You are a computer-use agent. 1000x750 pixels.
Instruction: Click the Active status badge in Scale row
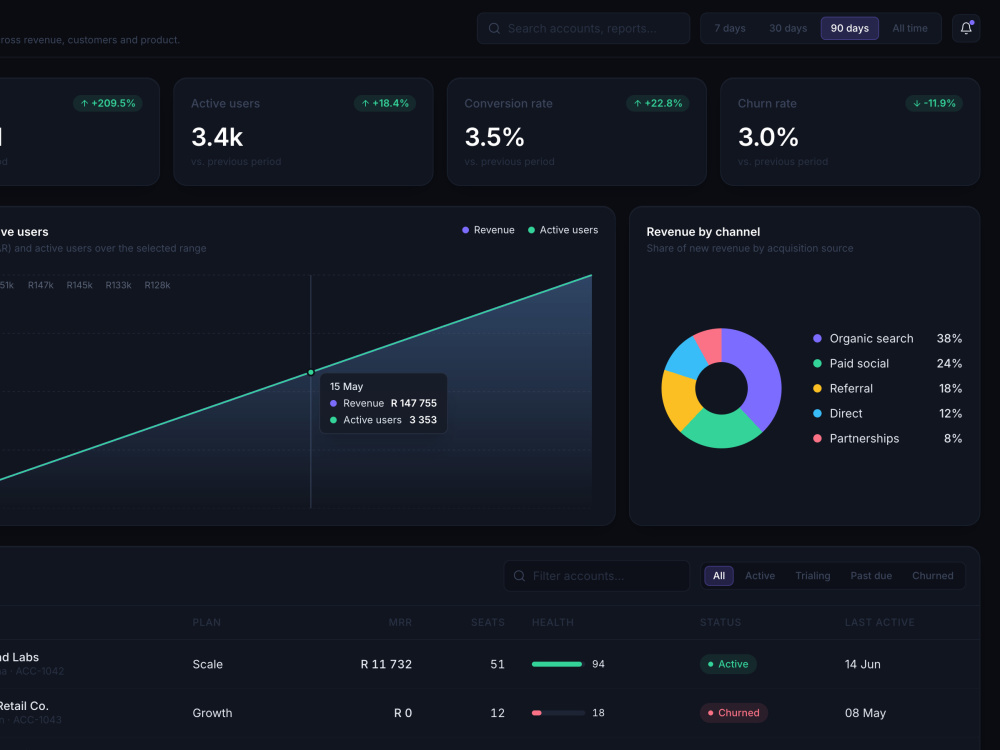[x=728, y=665]
